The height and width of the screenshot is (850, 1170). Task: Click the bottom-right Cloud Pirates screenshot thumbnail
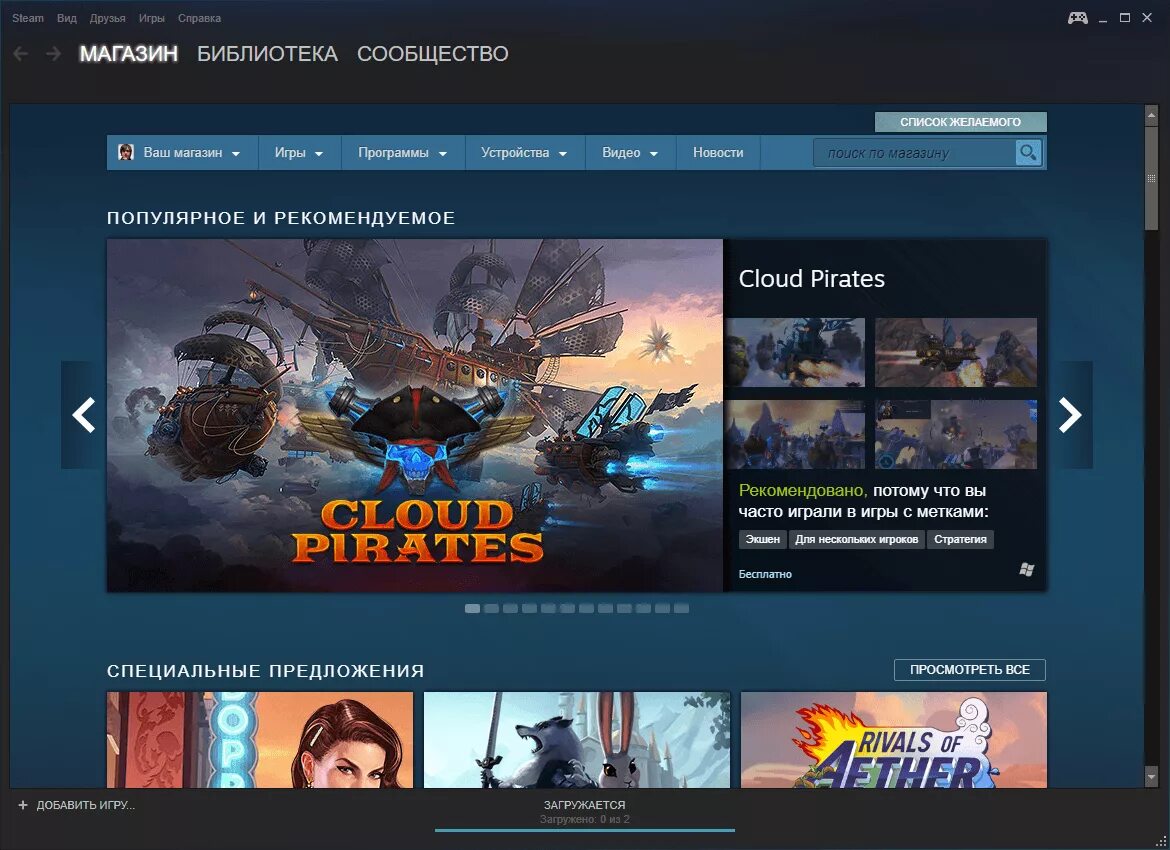(956, 434)
